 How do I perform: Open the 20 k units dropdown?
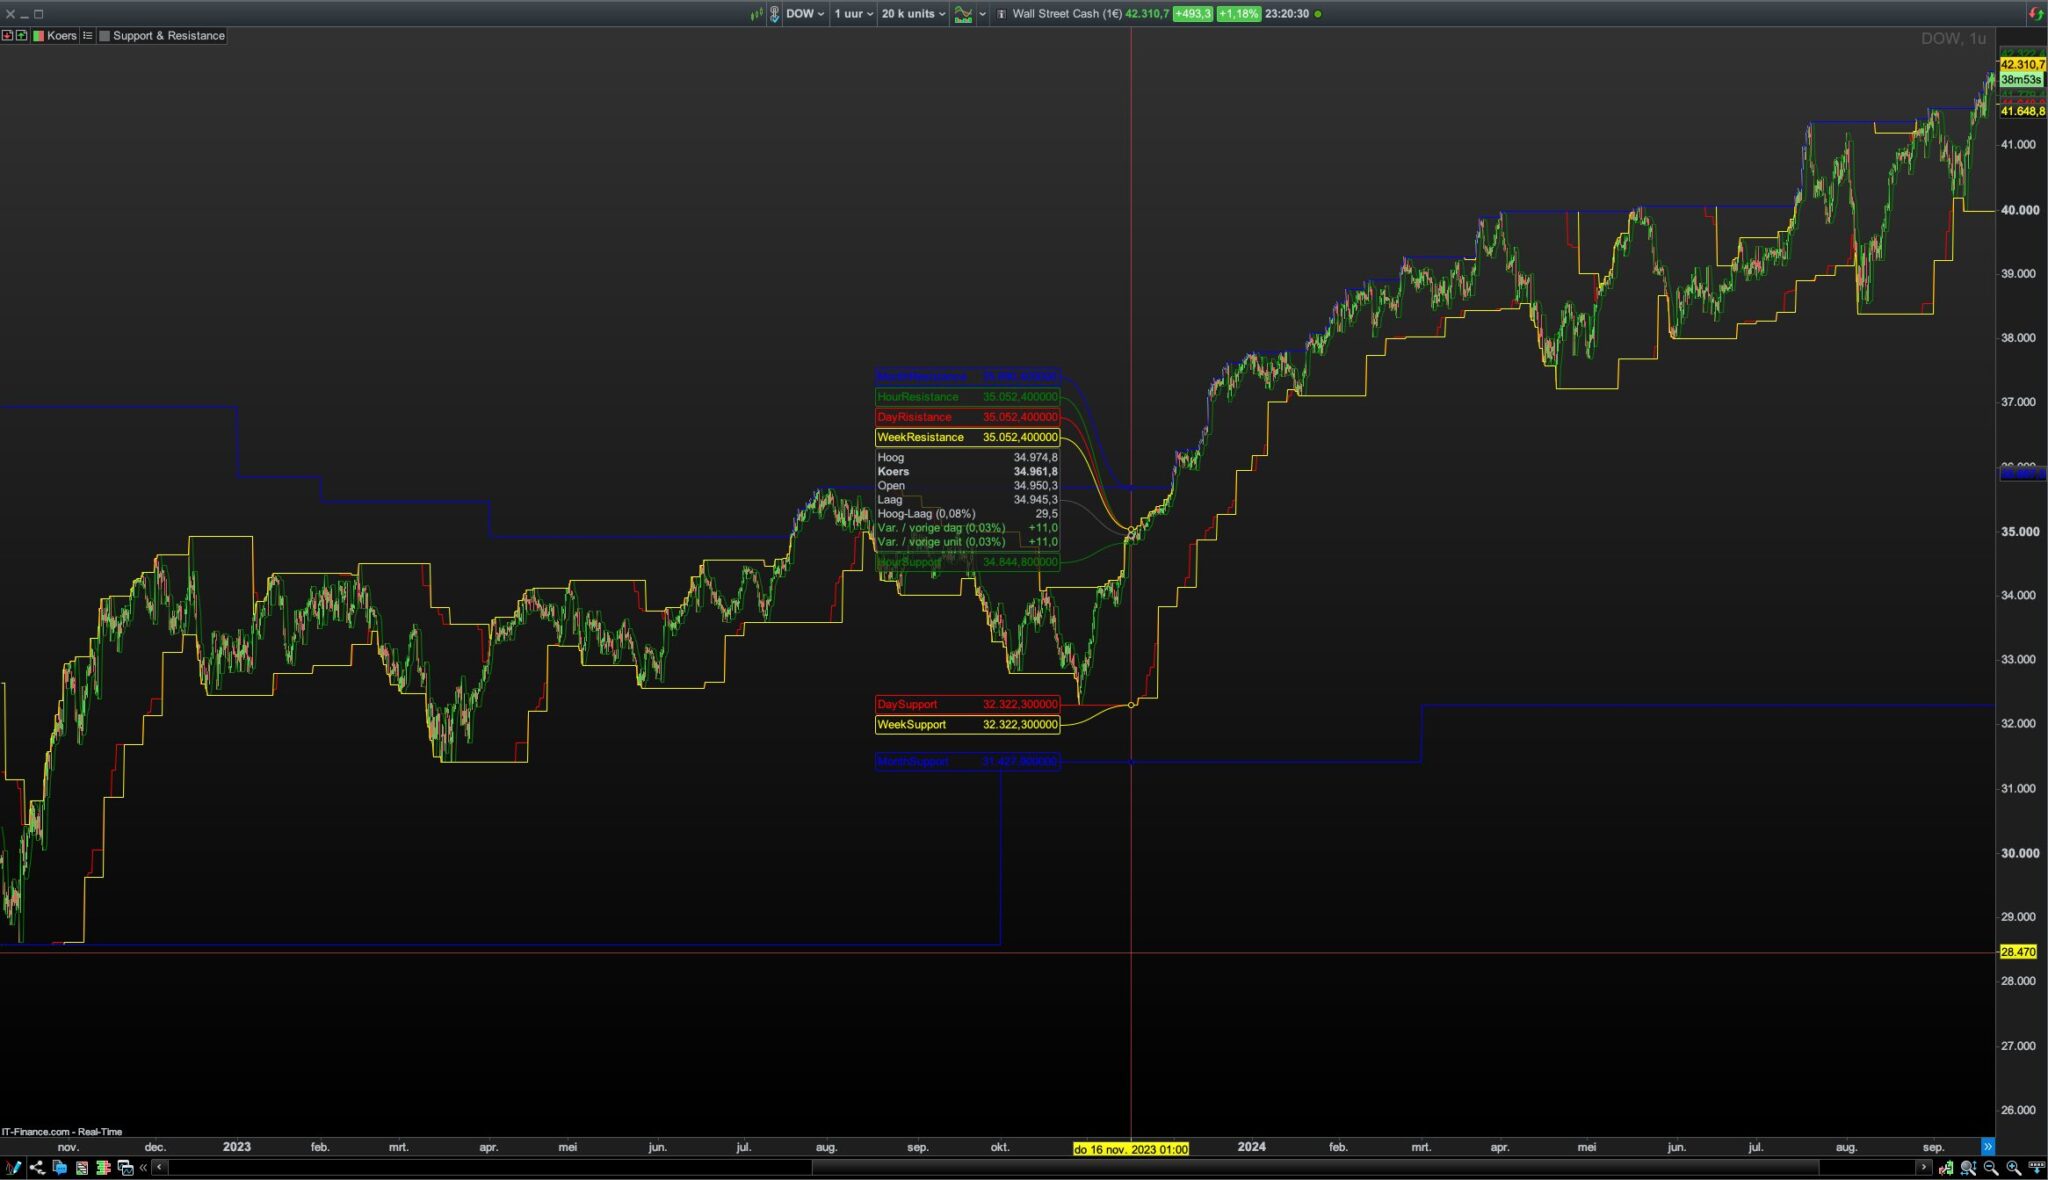click(912, 14)
